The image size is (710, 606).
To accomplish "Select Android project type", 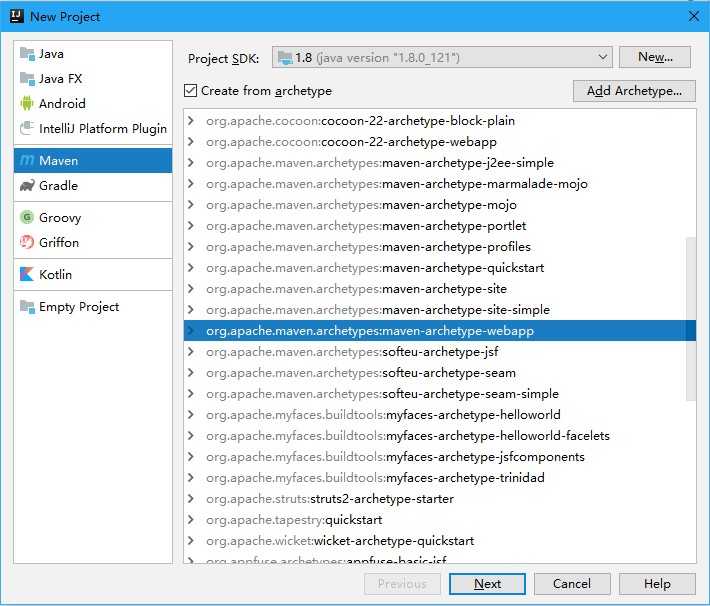I will point(93,104).
